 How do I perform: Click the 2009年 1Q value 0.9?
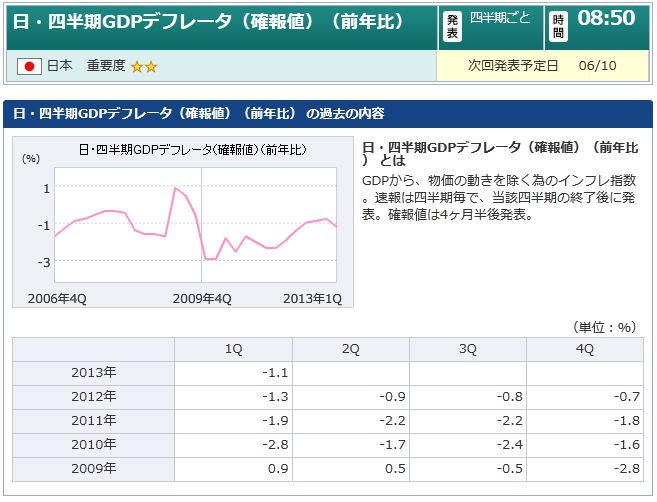click(x=278, y=468)
